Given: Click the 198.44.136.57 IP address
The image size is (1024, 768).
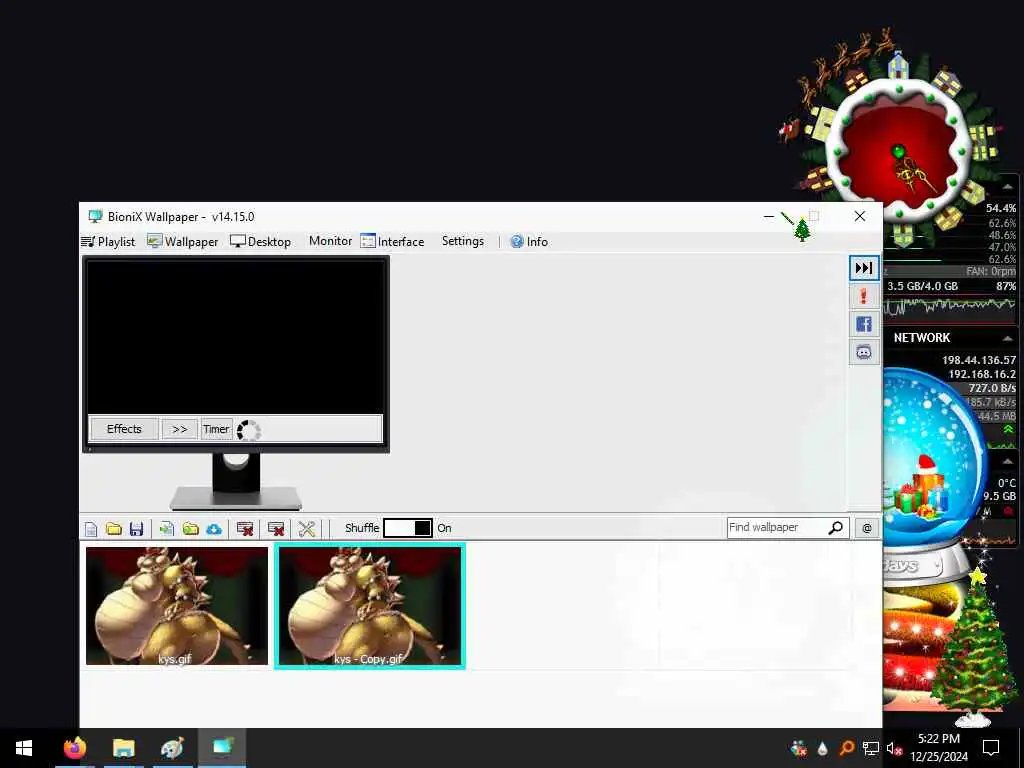Looking at the screenshot, I should point(978,360).
